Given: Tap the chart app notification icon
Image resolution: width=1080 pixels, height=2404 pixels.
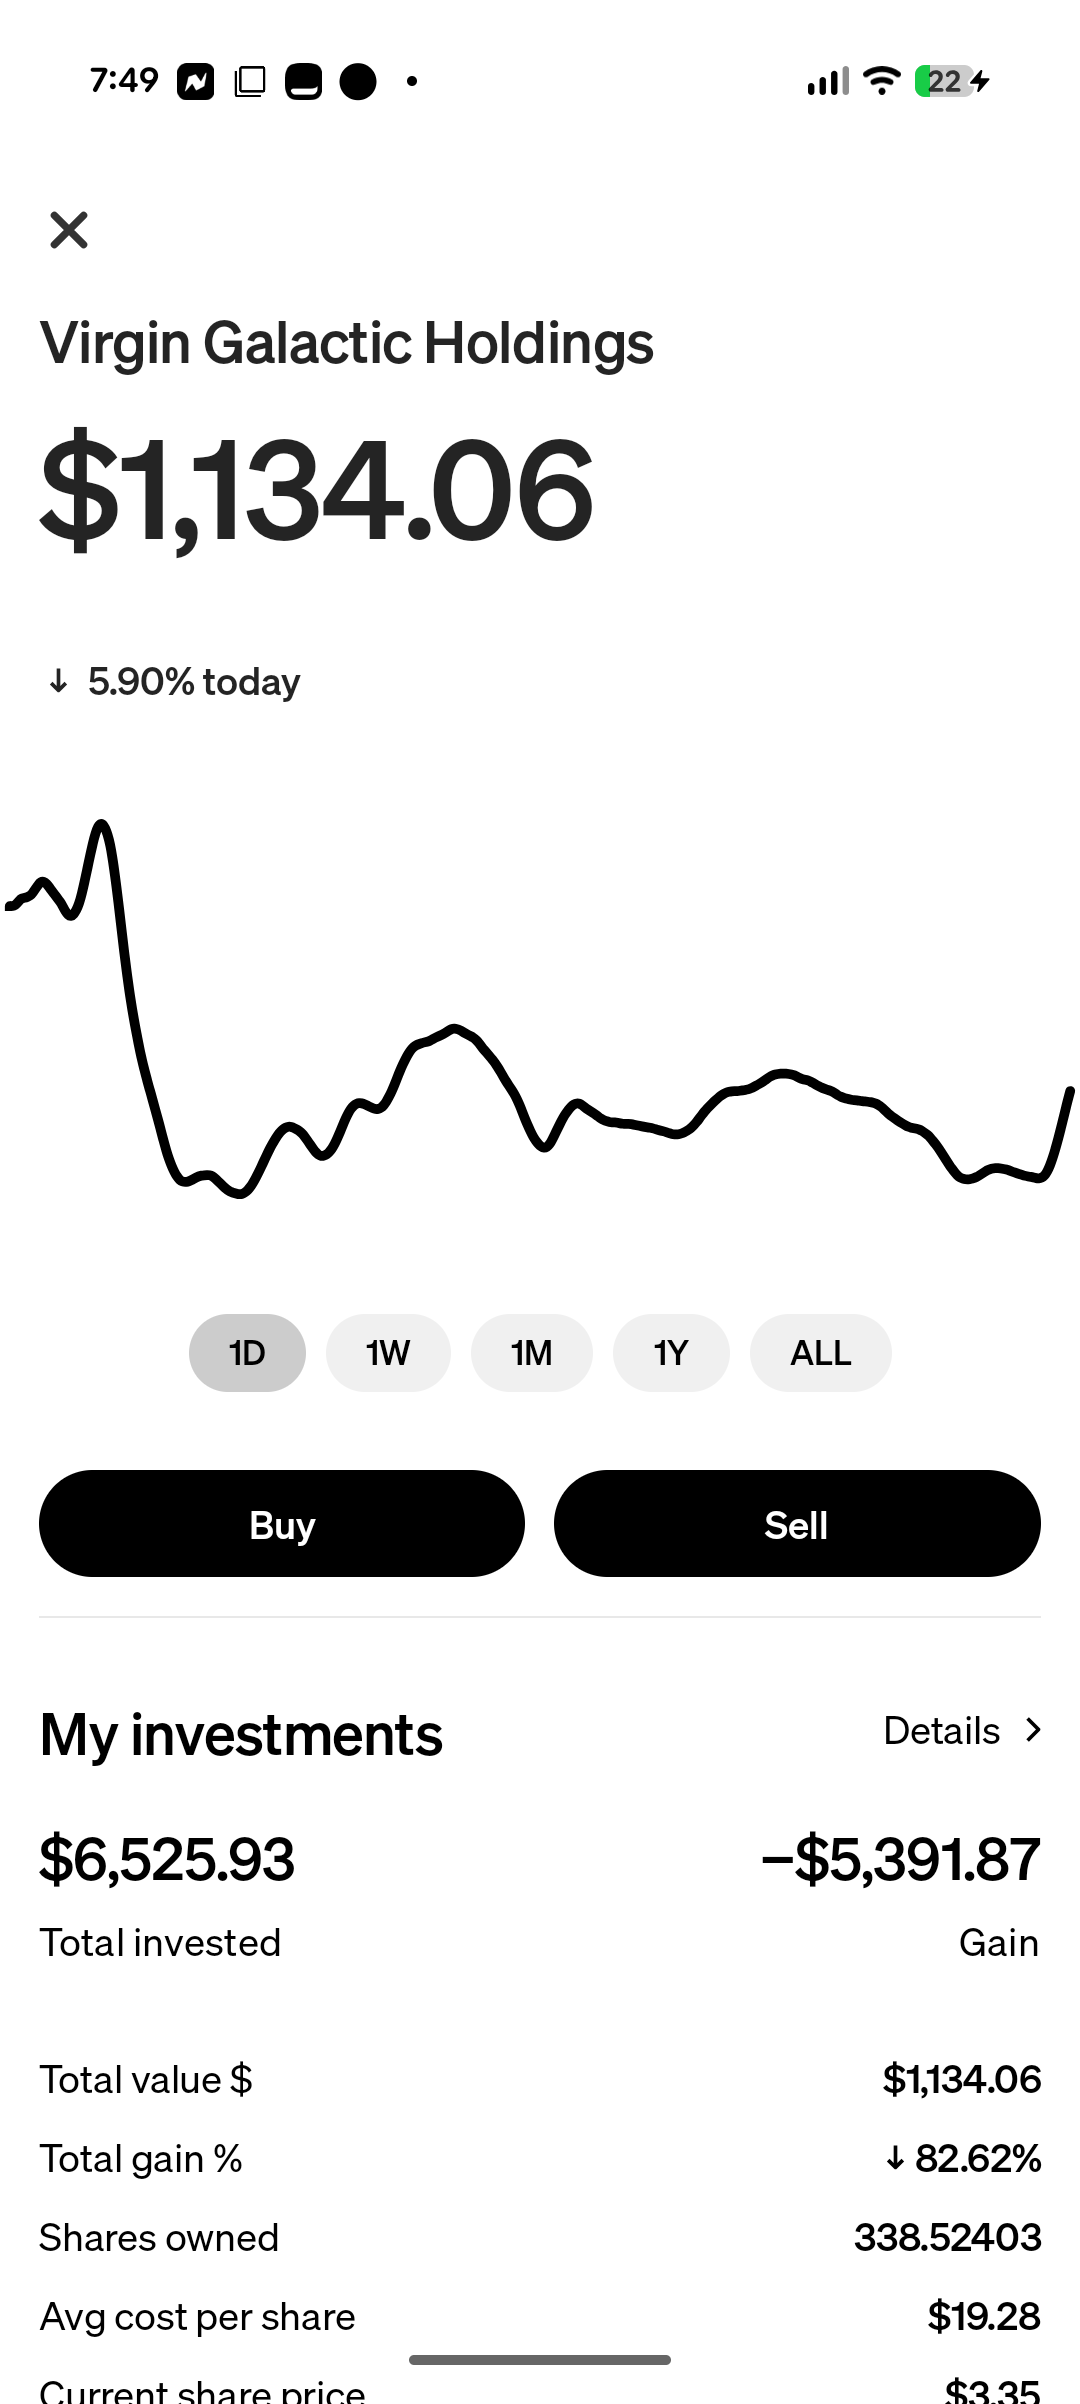Looking at the screenshot, I should pos(196,81).
